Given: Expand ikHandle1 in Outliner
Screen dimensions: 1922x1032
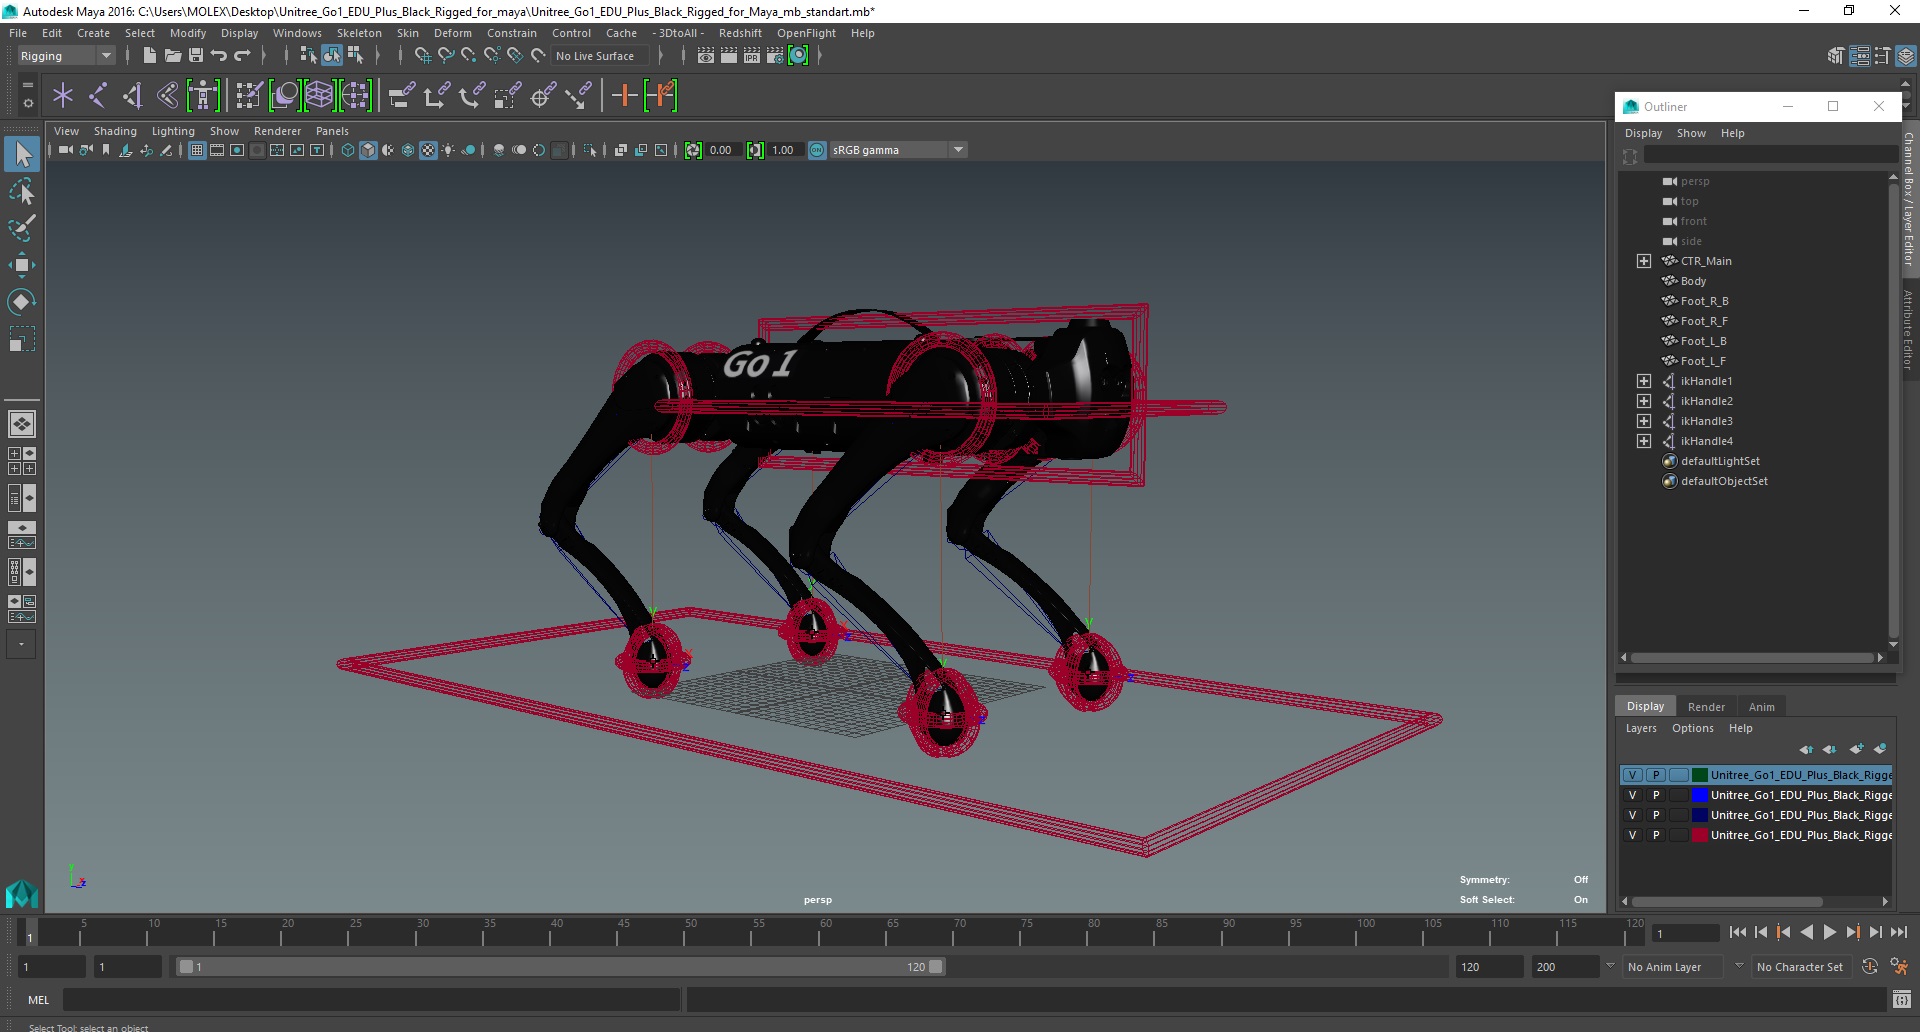Looking at the screenshot, I should pyautogui.click(x=1644, y=381).
